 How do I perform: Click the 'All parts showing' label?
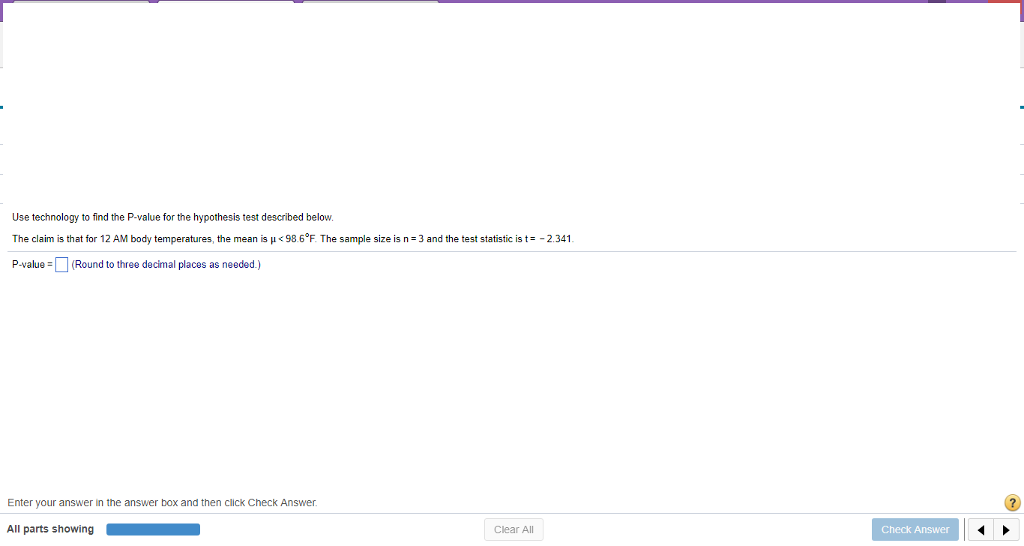click(x=50, y=529)
